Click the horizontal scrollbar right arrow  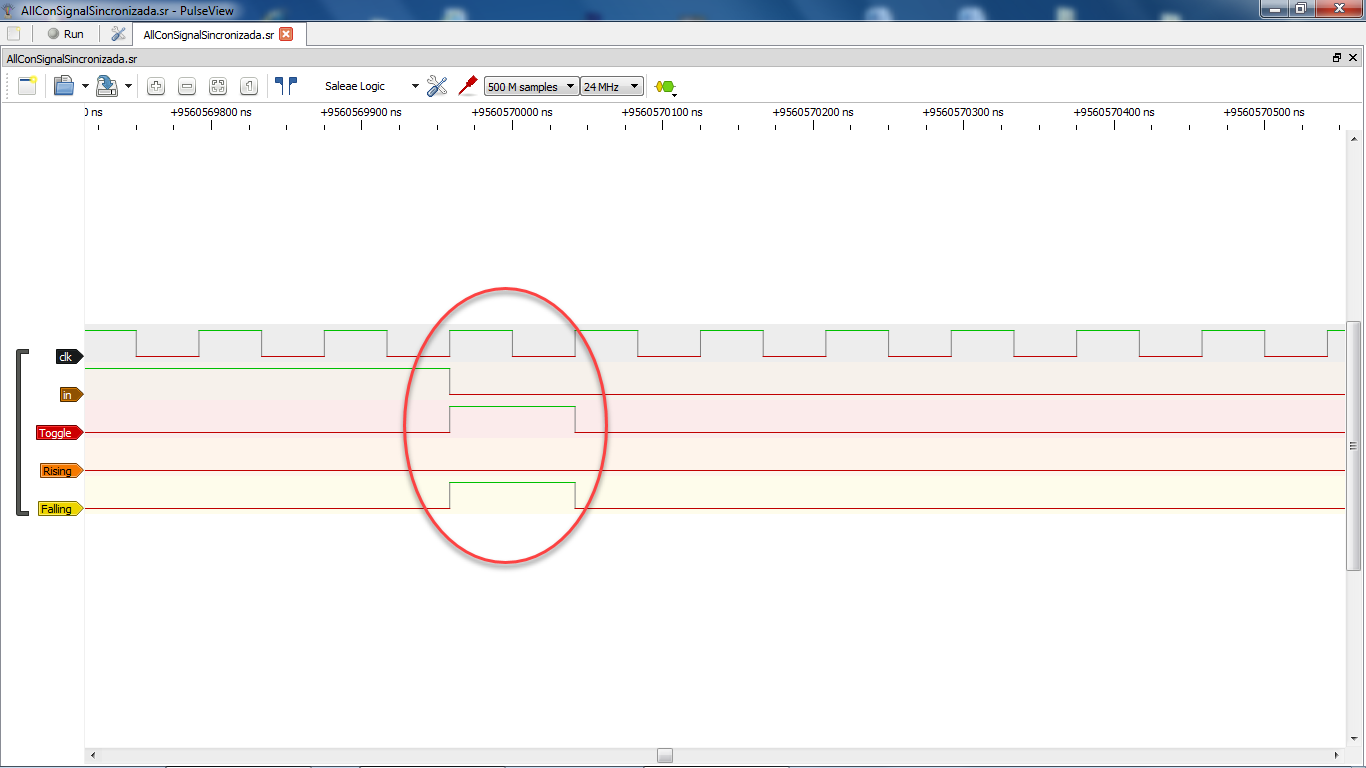pos(1338,755)
